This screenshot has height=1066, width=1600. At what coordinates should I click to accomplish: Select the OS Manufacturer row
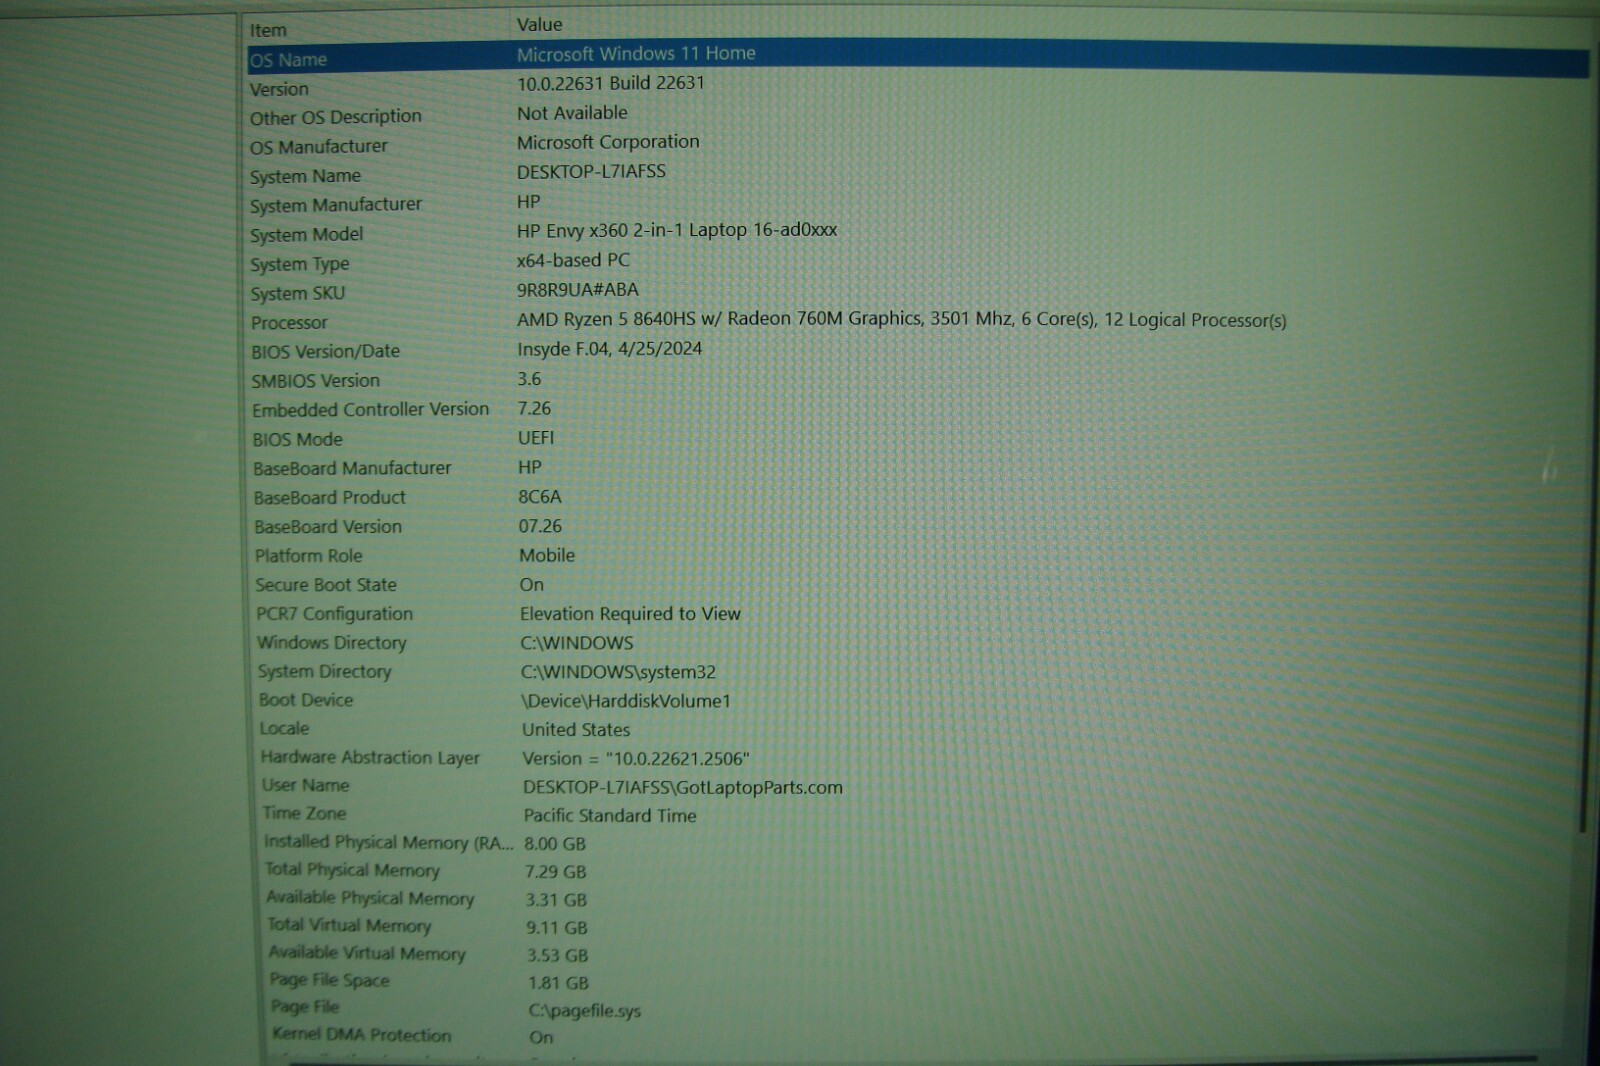pyautogui.click(x=918, y=145)
